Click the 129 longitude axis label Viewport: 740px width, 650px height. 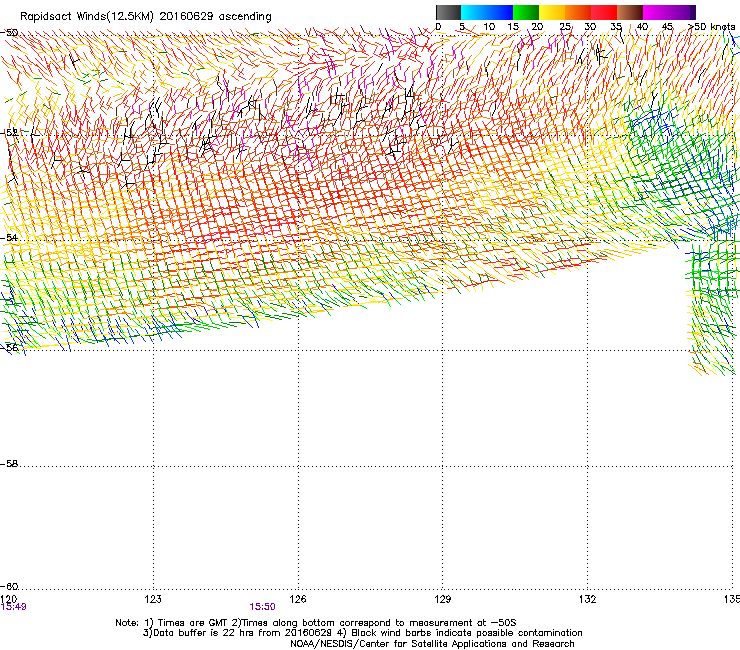pos(443,599)
